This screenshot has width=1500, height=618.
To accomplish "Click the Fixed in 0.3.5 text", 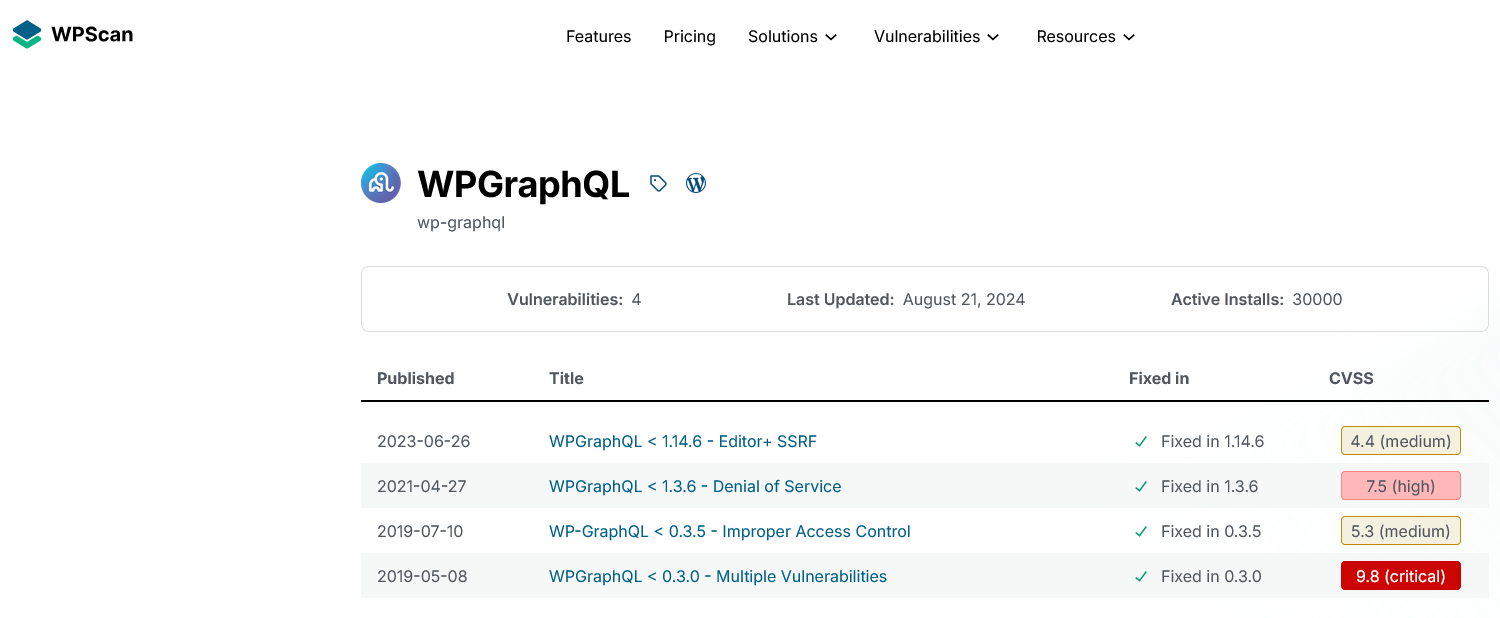I will coord(1211,531).
